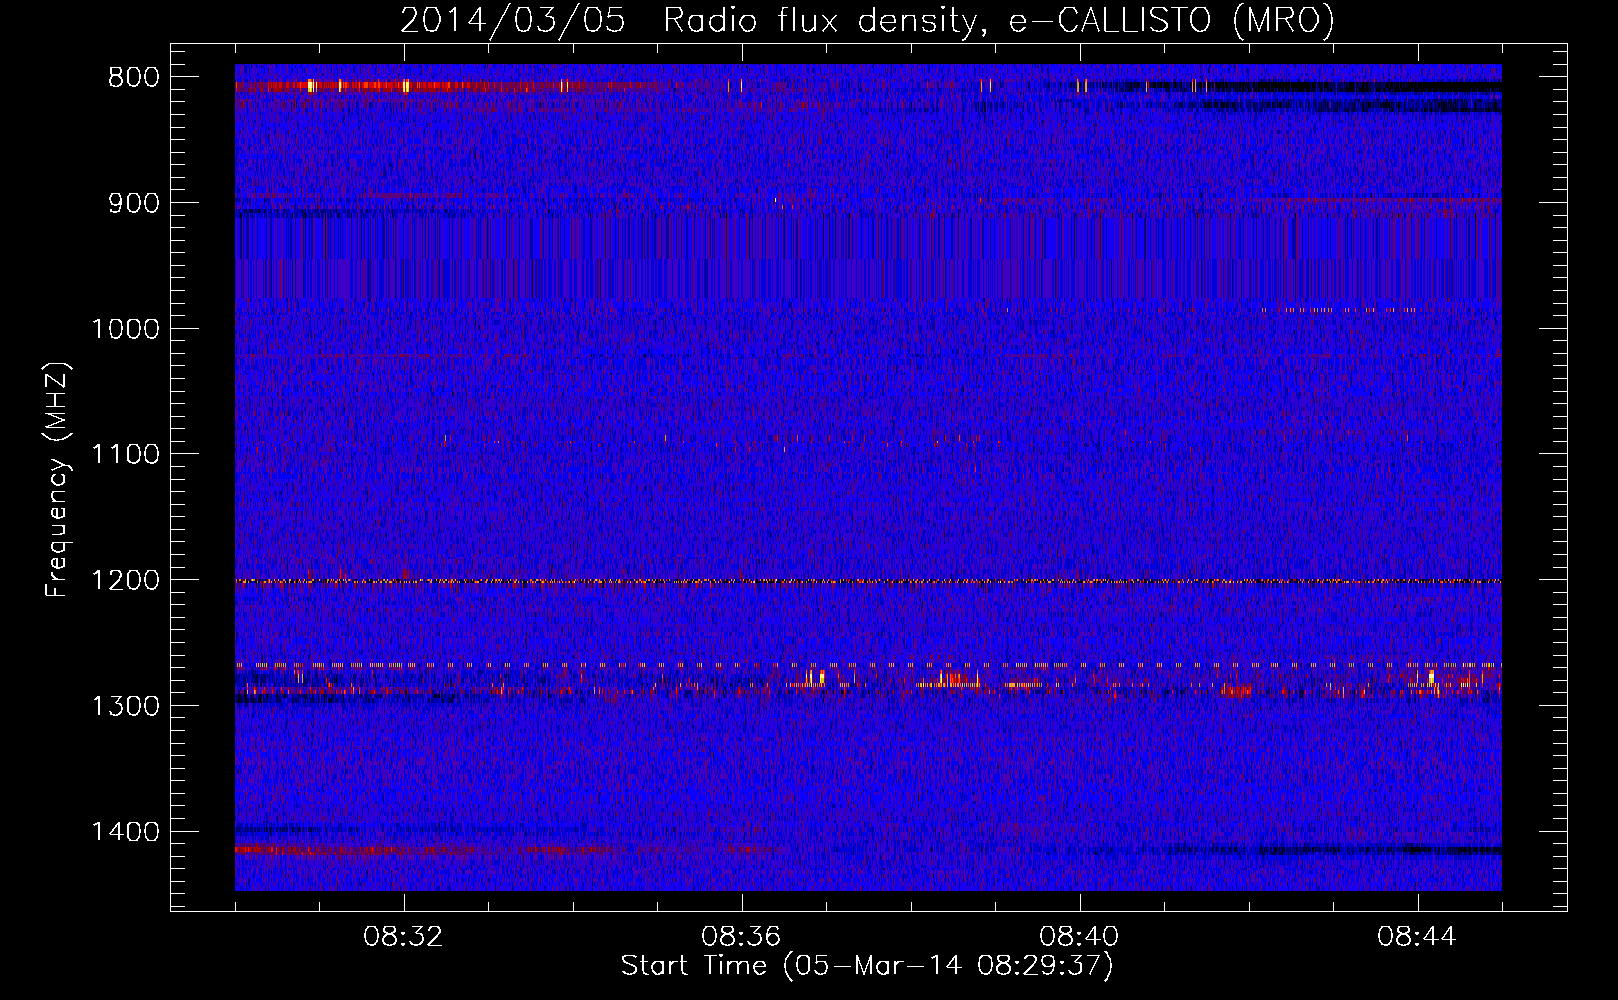Click the 1000 frequency tick label

pyautogui.click(x=125, y=329)
